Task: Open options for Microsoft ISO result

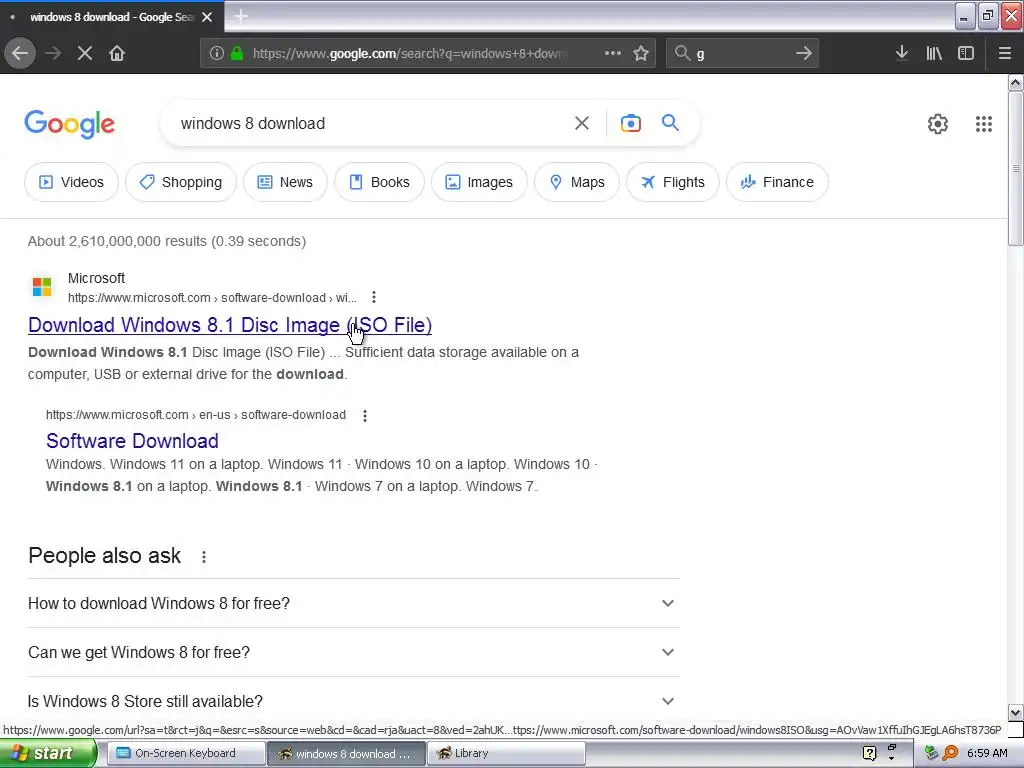Action: [x=374, y=297]
